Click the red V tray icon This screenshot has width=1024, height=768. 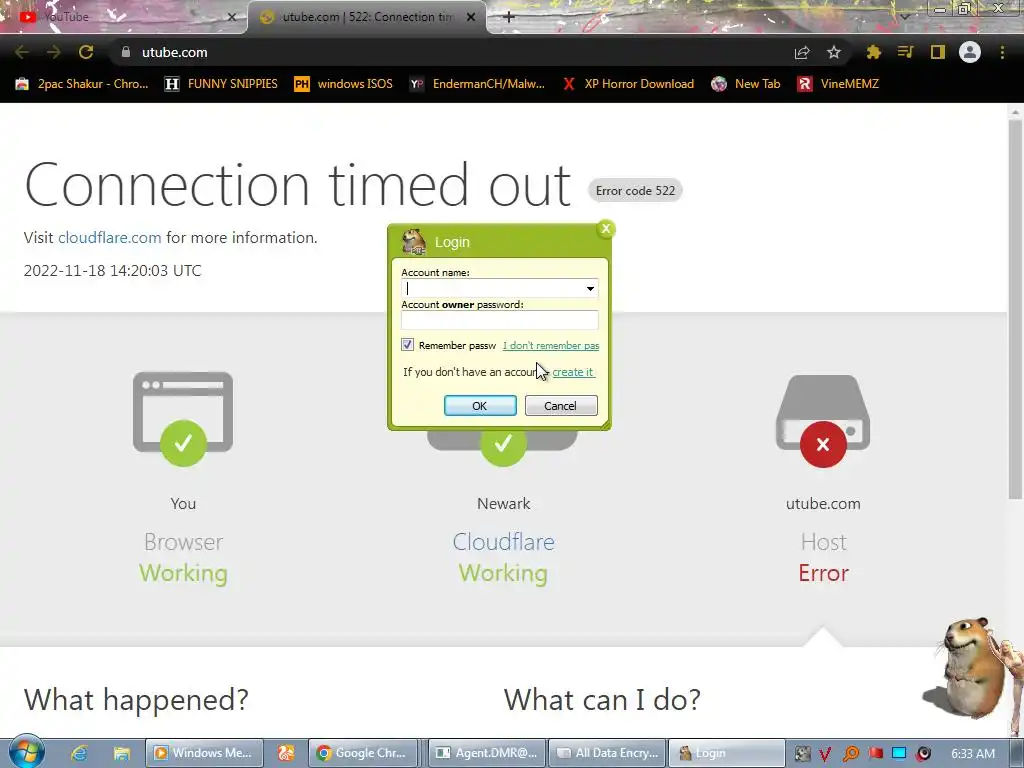click(825, 754)
